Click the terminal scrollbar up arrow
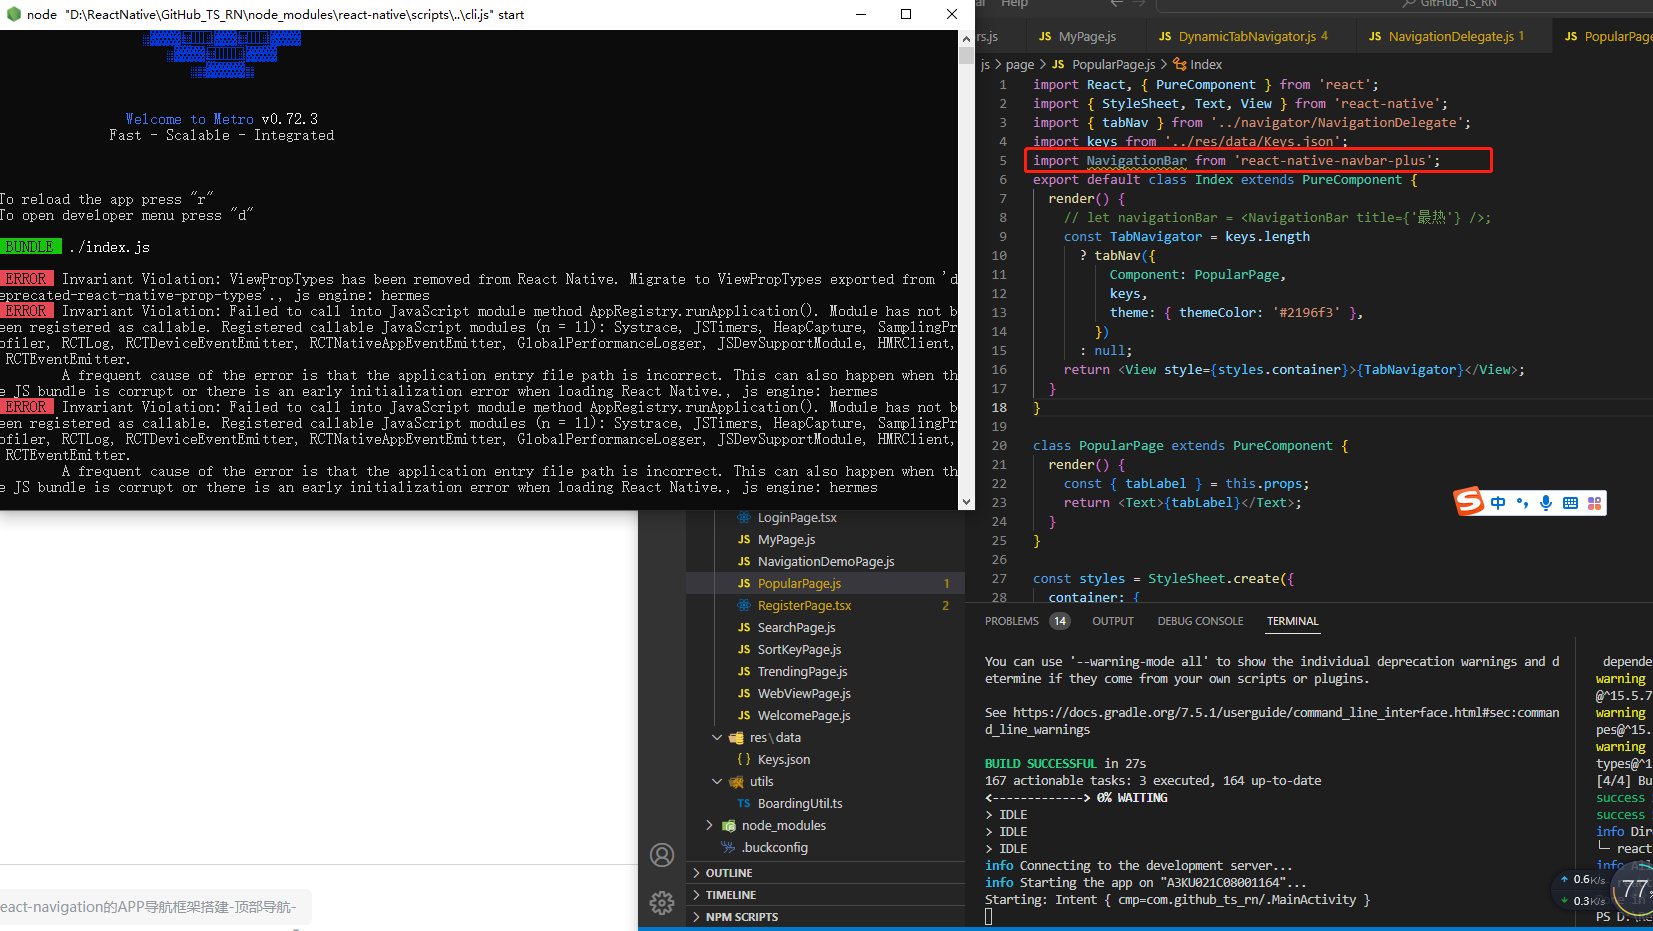Screen dimensions: 1653x931 coord(966,38)
